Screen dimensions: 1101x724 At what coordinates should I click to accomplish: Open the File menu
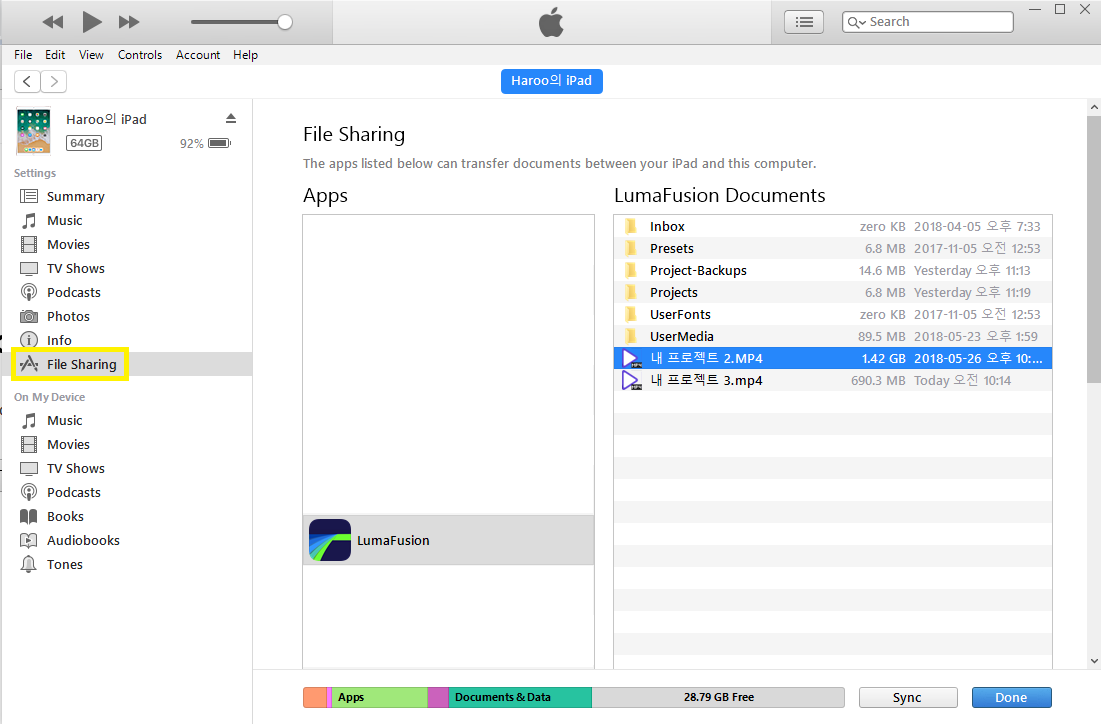(23, 55)
